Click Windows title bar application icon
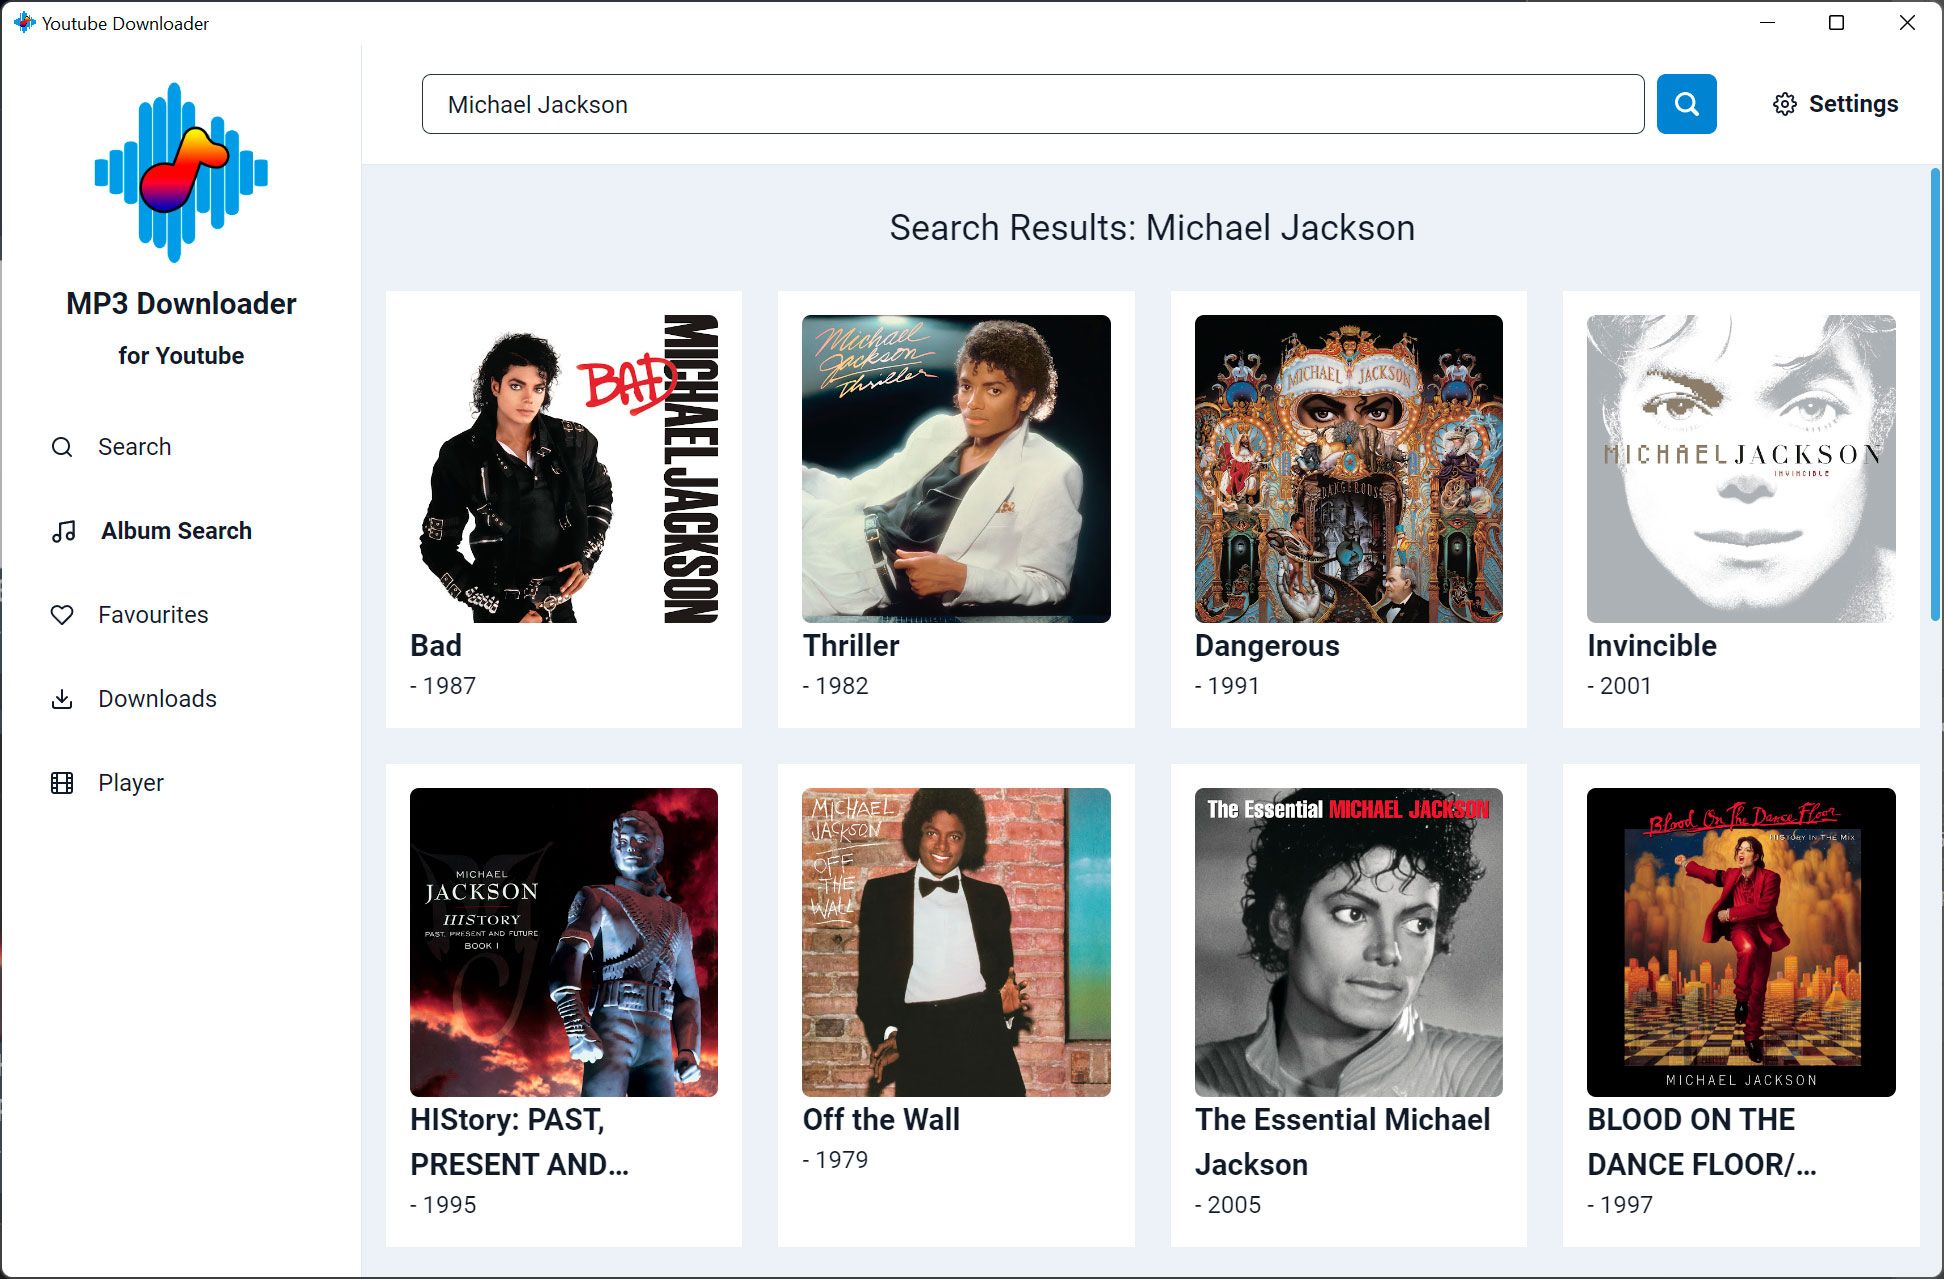1944x1279 pixels. tap(21, 21)
